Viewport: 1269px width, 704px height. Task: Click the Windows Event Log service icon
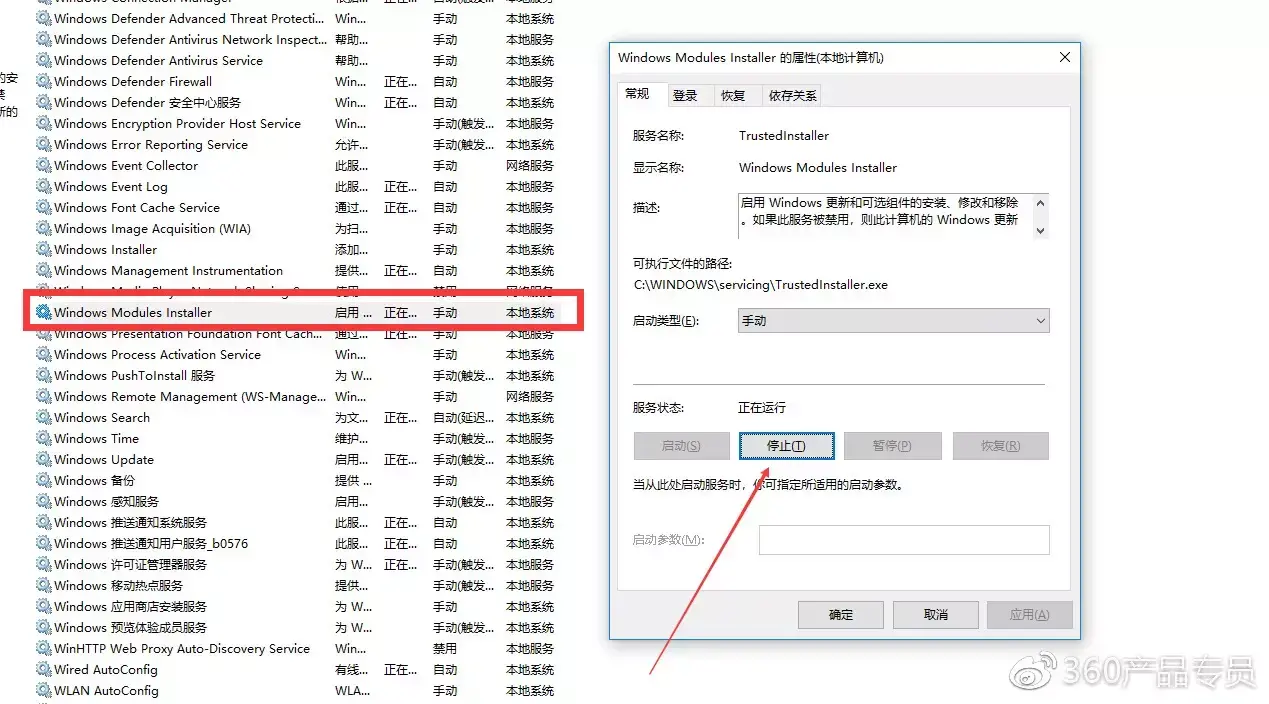point(44,187)
